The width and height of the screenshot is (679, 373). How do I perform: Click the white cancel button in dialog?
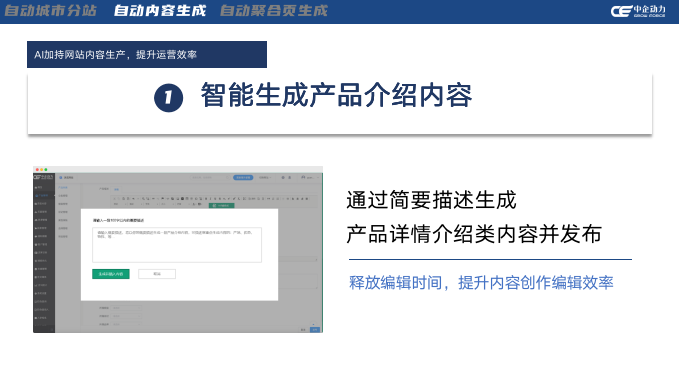point(157,274)
